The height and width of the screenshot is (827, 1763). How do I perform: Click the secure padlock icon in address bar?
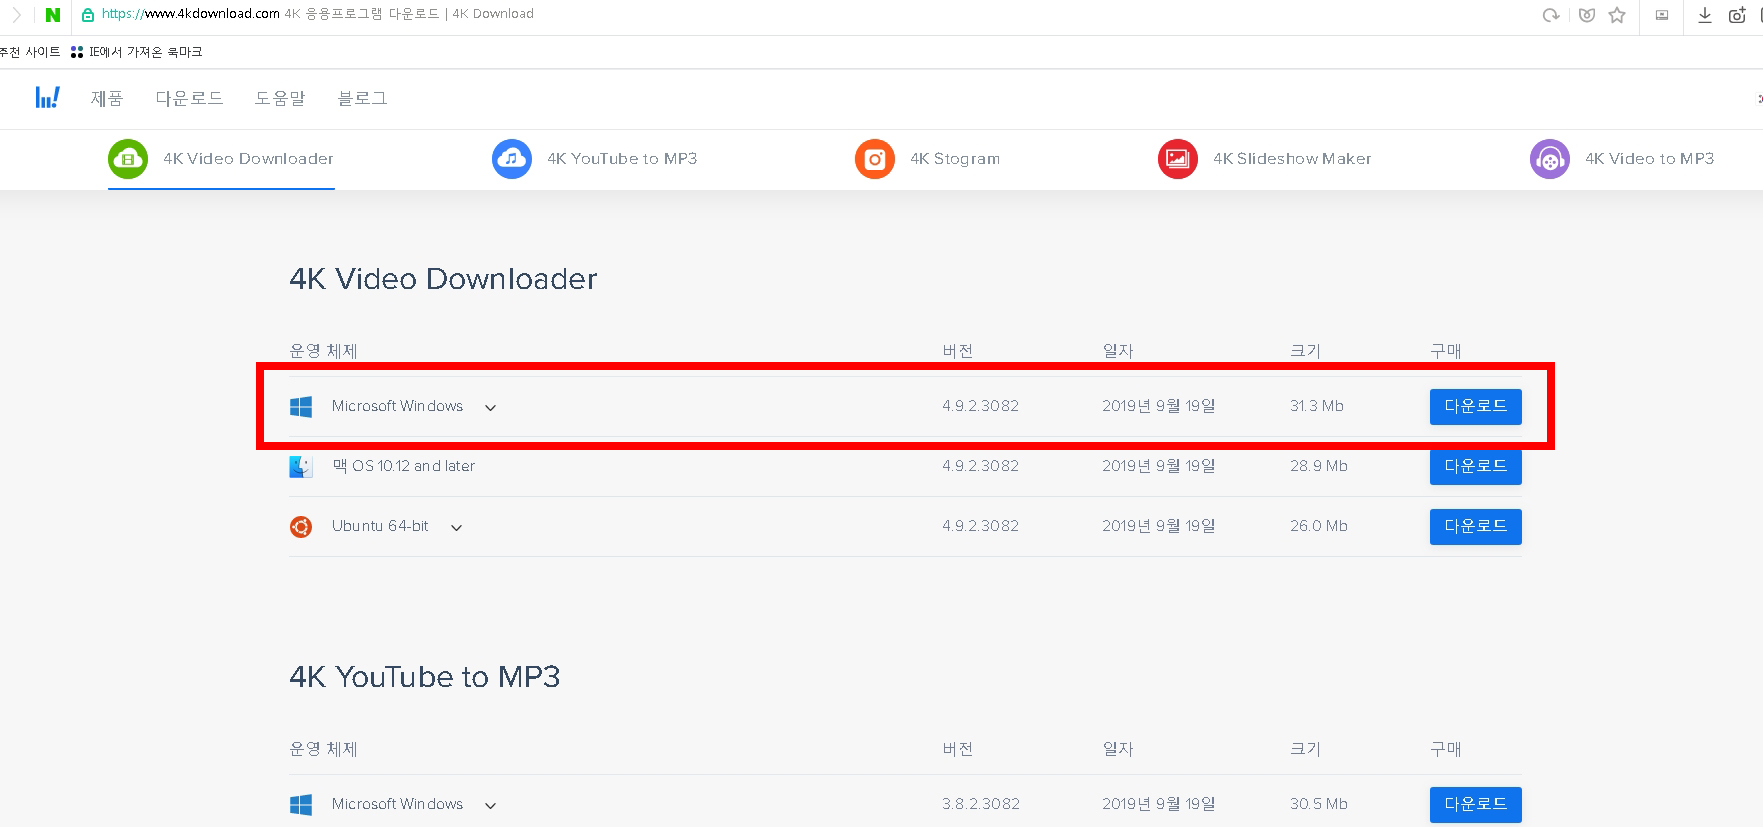(x=88, y=15)
